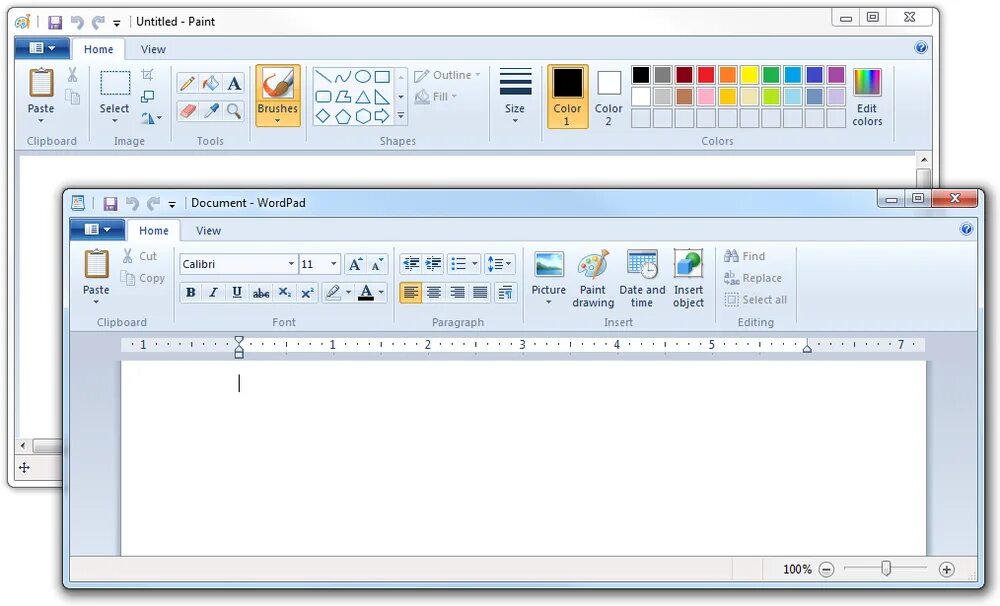Viewport: 1000px width, 606px height.
Task: Click Color 1 button in Paint
Action: 568,96
